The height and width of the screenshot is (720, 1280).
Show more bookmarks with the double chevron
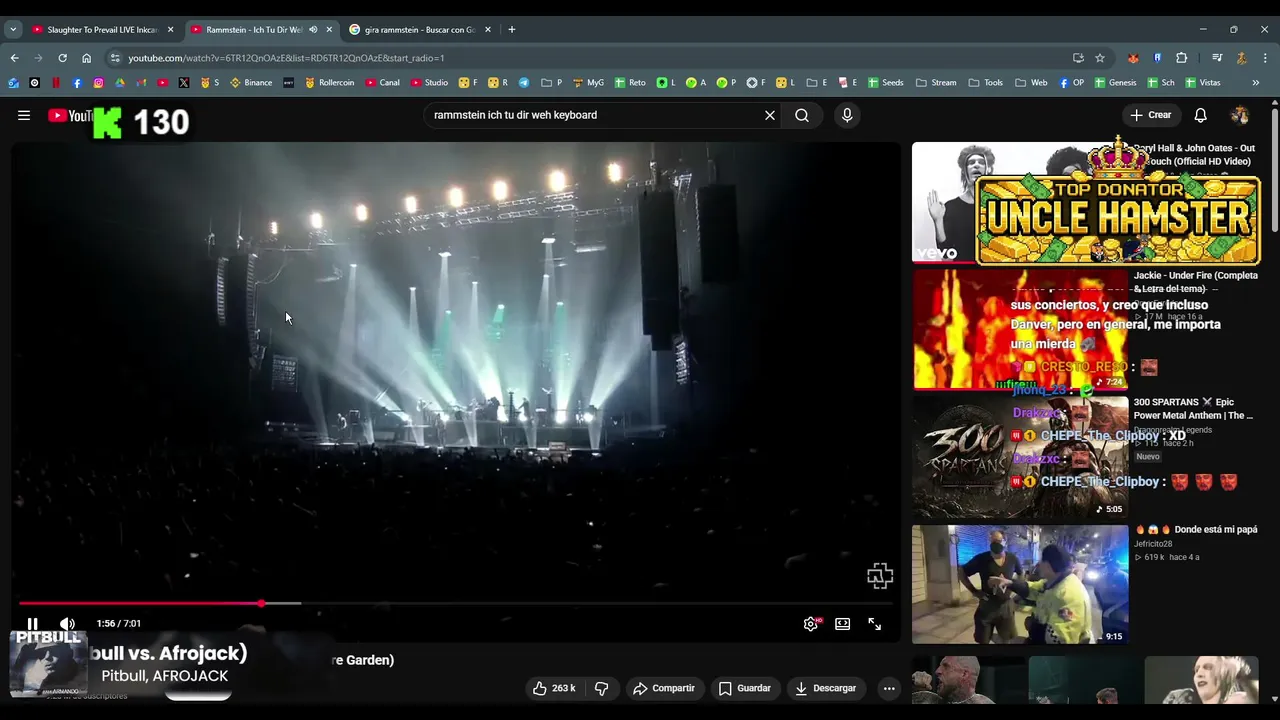pyautogui.click(x=1256, y=83)
